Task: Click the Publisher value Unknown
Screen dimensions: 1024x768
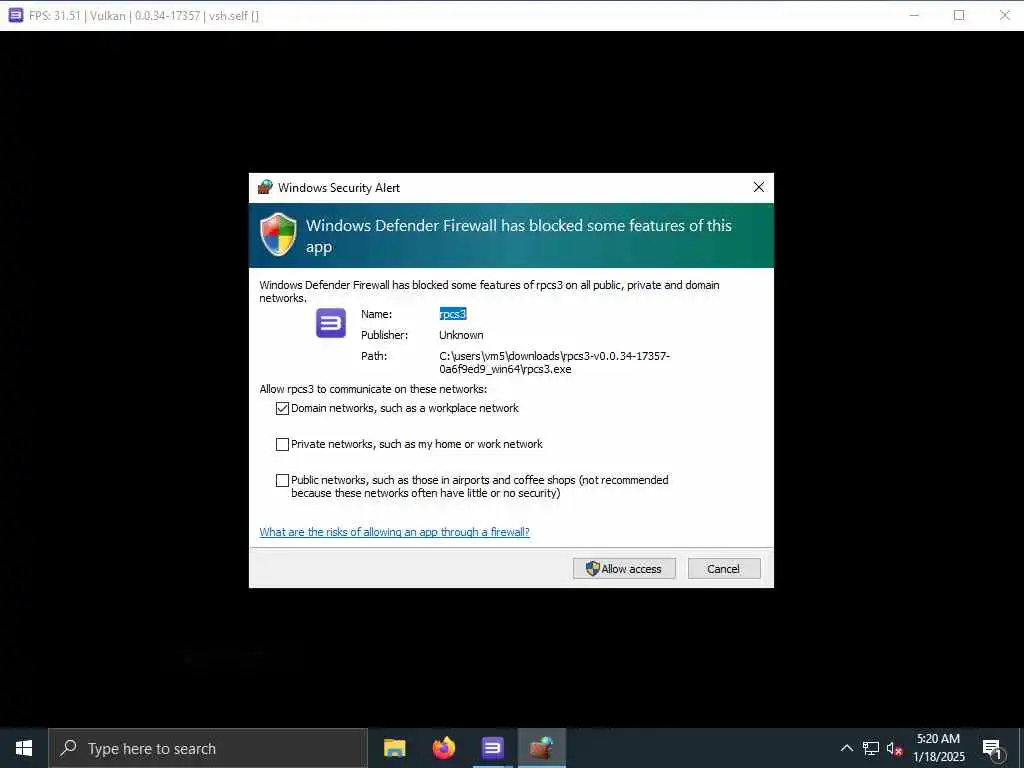Action: pos(461,335)
